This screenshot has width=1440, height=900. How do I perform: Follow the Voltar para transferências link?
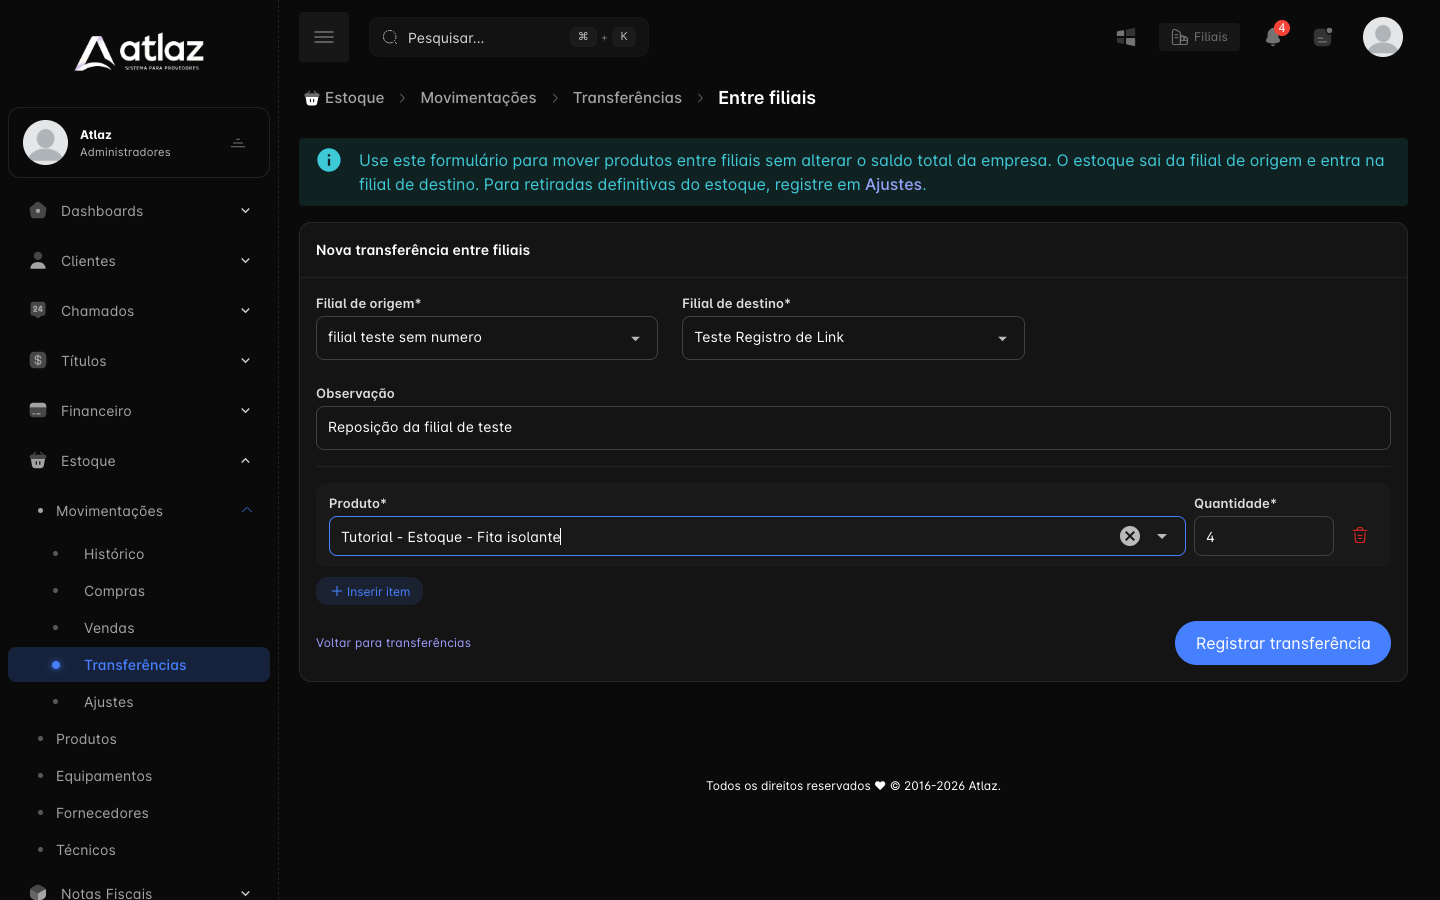(393, 643)
